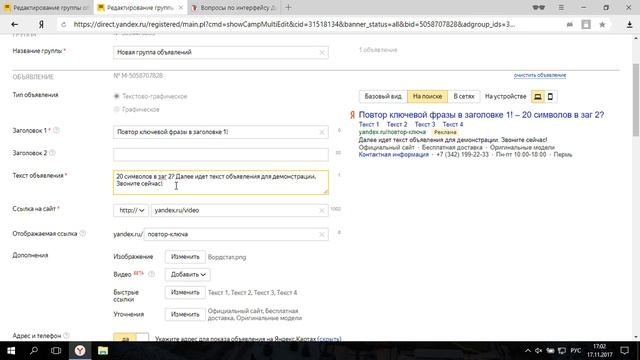
Task: Select Графическое ad type
Action: click(116, 109)
